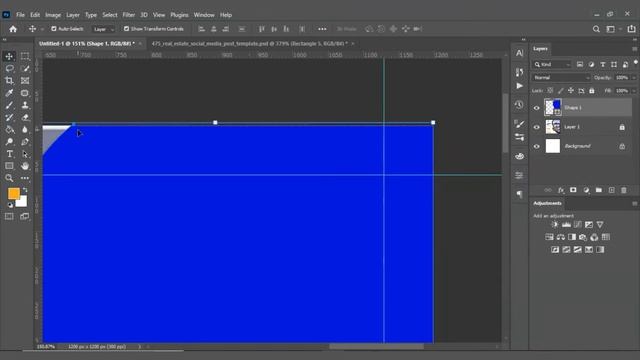This screenshot has height=360, width=640.
Task: Click the Adjustments panel tab
Action: pos(547,203)
